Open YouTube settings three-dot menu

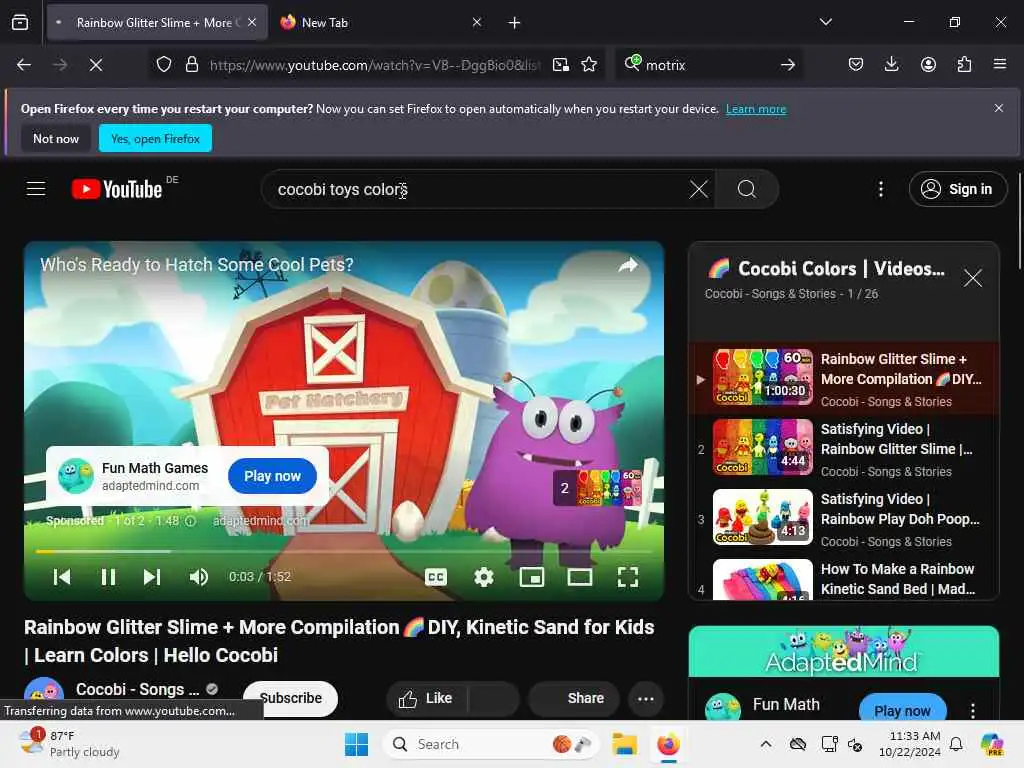click(x=881, y=189)
